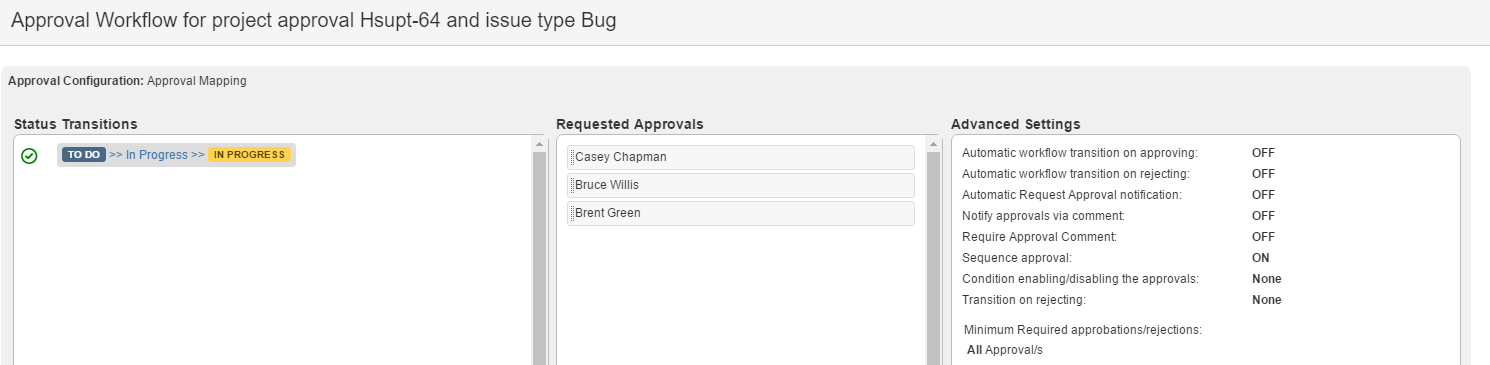
Task: Click the Requested Approvals scrollbar up arrow
Action: 934,145
